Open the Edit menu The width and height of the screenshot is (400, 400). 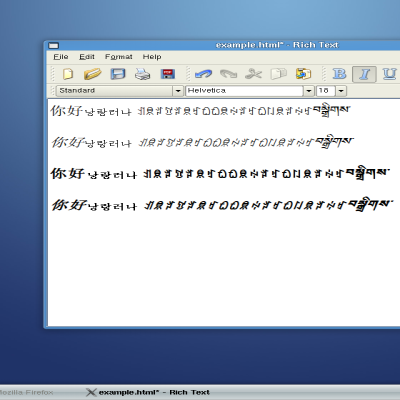87,57
